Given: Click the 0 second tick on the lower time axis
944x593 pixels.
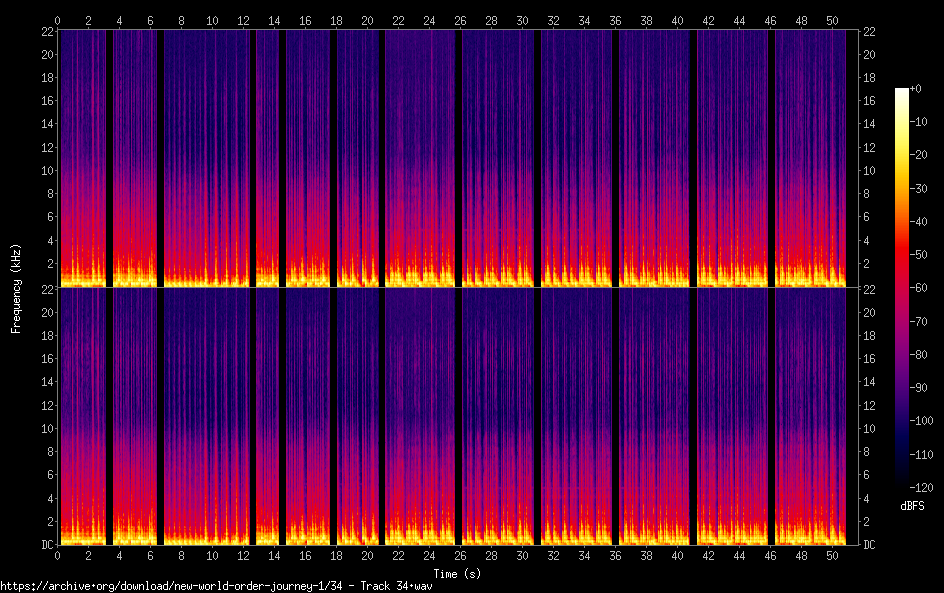Looking at the screenshot, I should pos(58,555).
